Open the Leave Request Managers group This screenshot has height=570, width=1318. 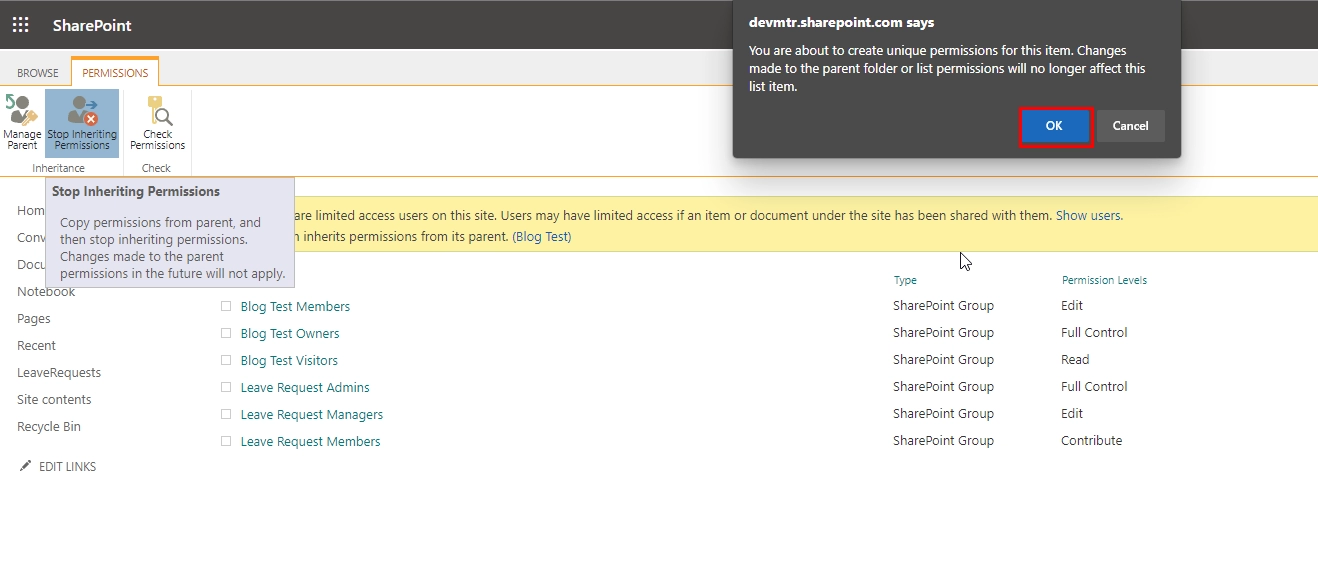click(x=312, y=414)
